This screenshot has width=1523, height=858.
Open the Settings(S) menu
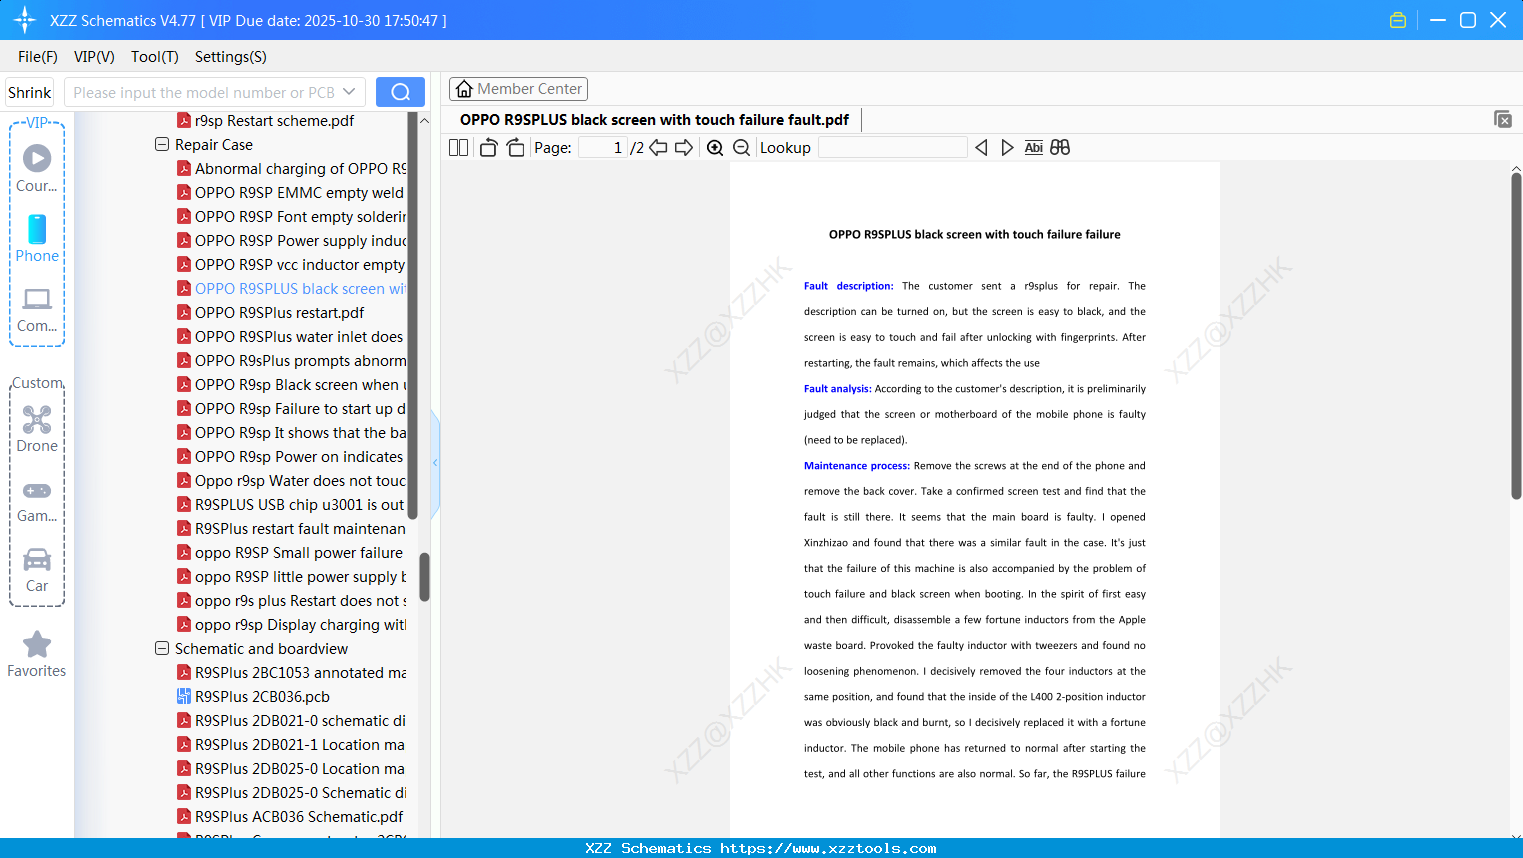point(231,57)
